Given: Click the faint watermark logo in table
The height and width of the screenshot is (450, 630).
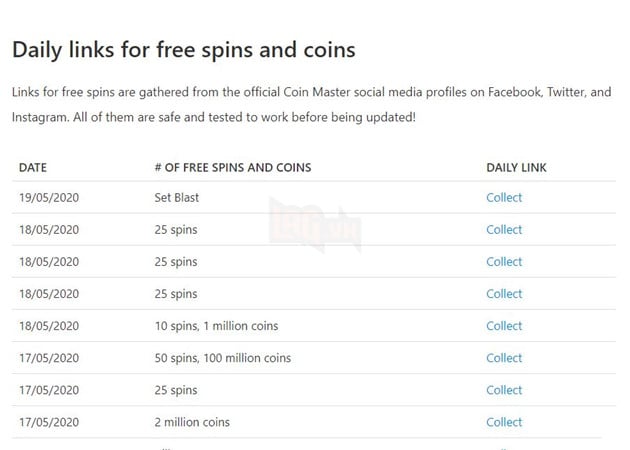Looking at the screenshot, I should point(315,224).
